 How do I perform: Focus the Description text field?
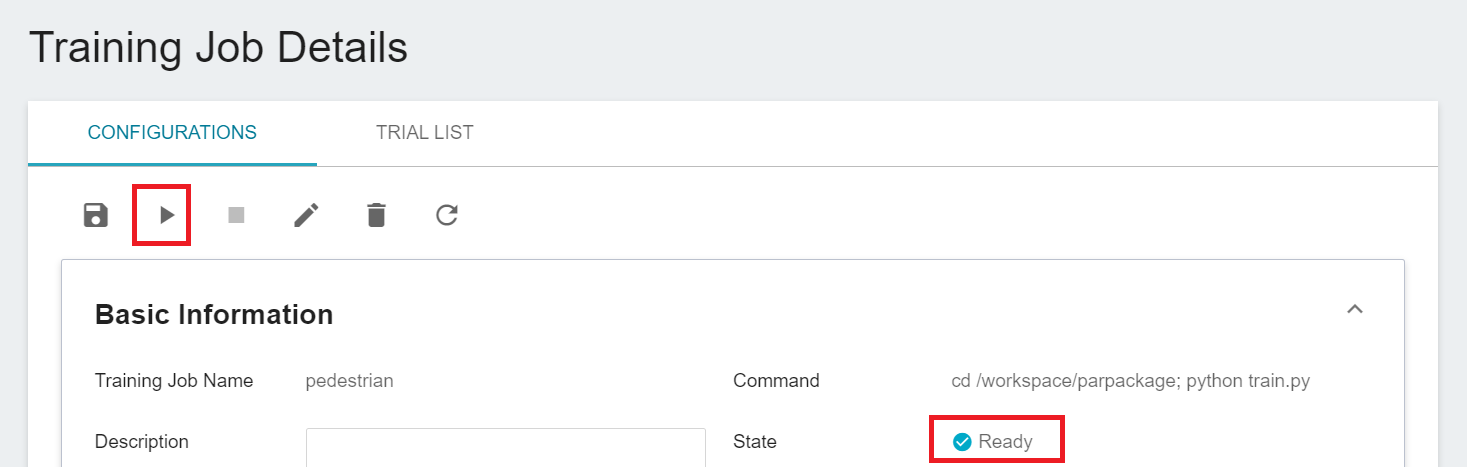[x=506, y=447]
